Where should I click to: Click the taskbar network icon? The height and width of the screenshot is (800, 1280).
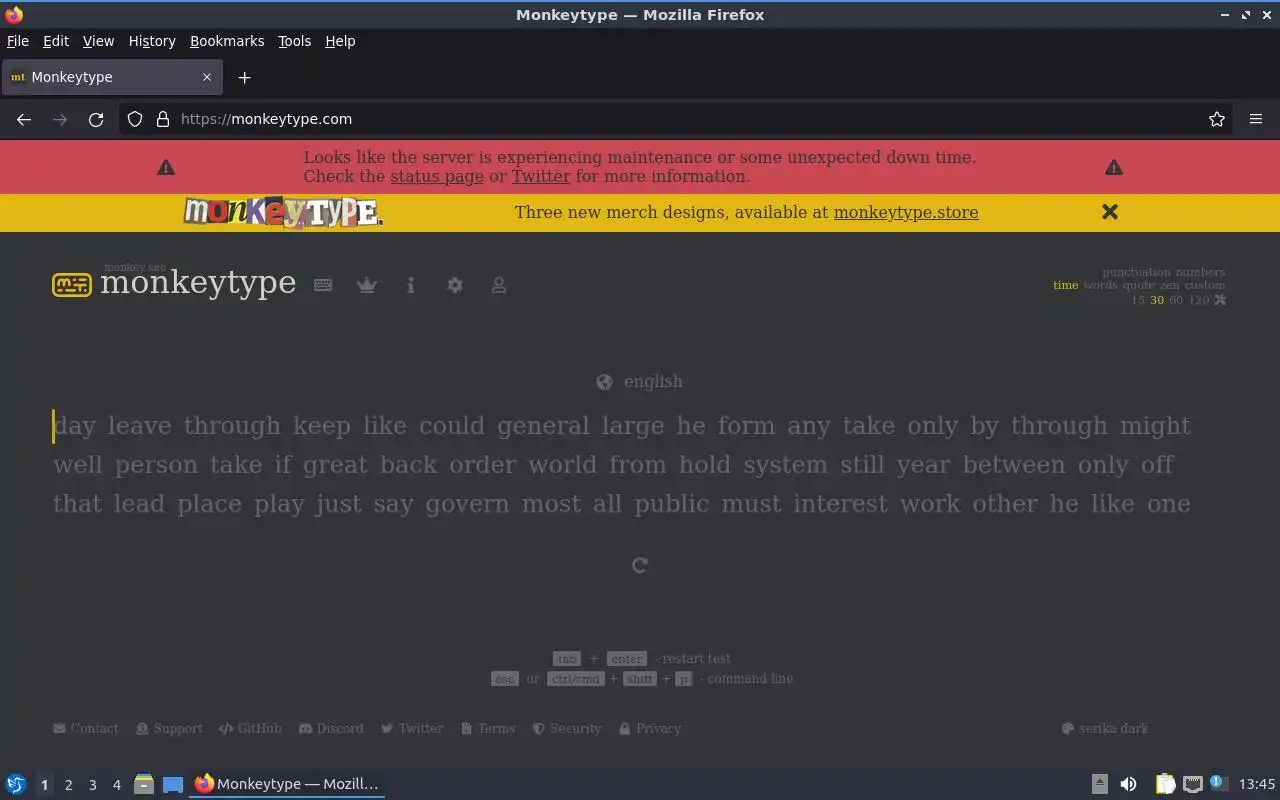pyautogui.click(x=1192, y=784)
